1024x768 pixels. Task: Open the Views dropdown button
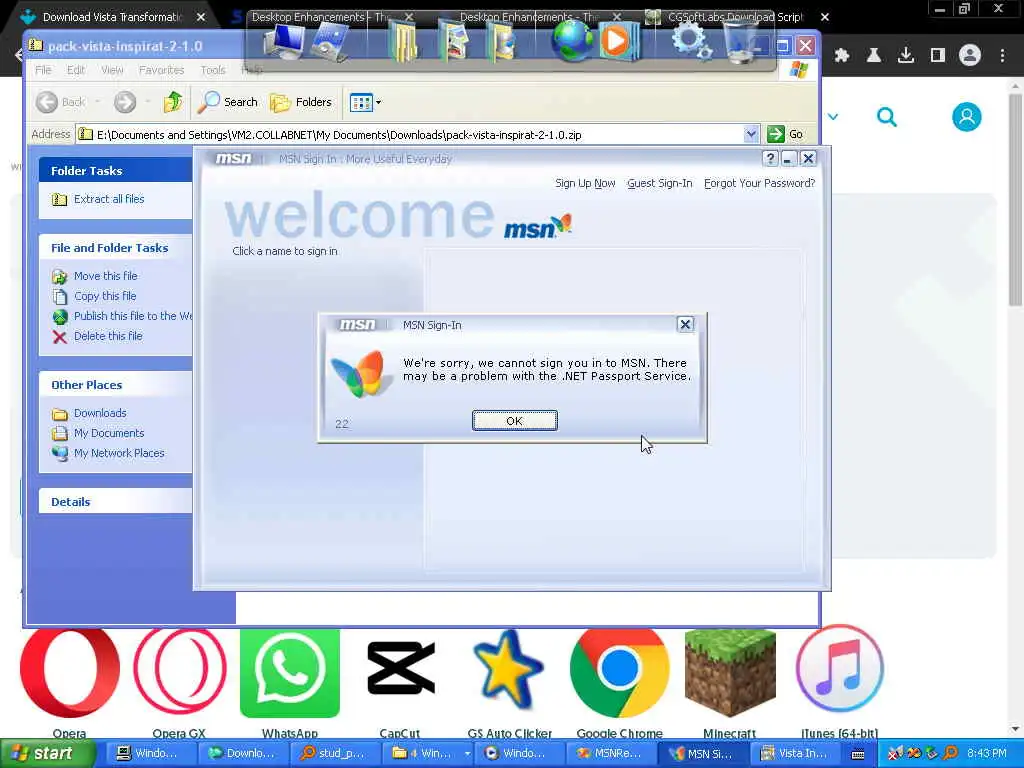click(x=365, y=102)
